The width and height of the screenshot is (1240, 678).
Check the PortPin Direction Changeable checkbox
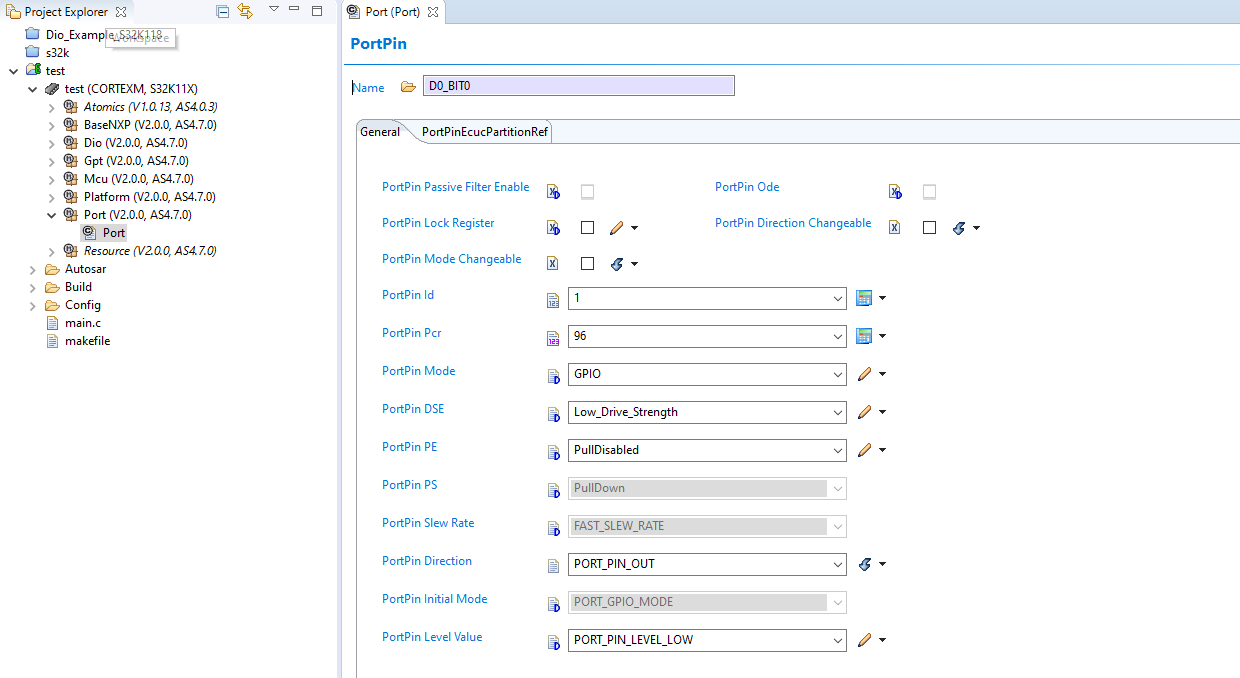coord(929,227)
